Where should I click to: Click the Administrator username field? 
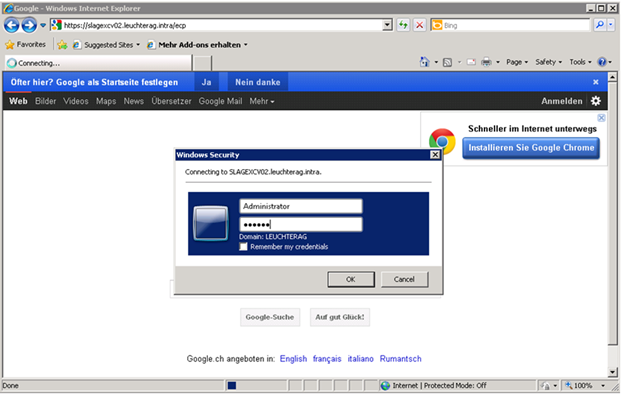[x=301, y=206]
